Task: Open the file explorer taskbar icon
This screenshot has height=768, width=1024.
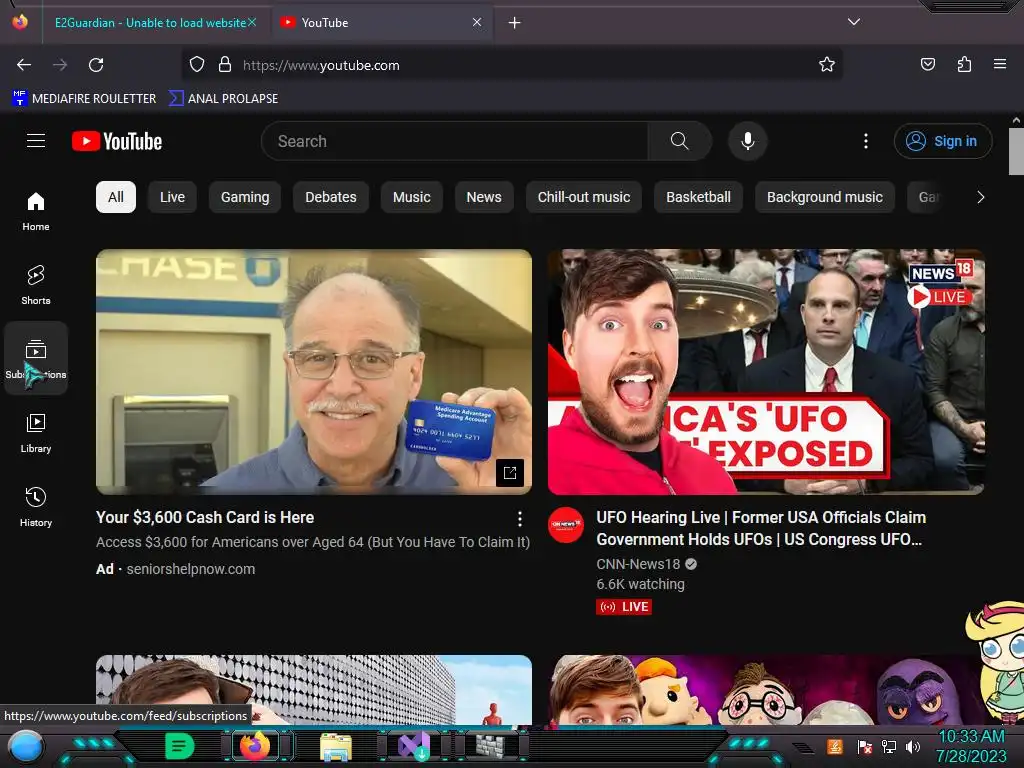Action: click(x=336, y=746)
